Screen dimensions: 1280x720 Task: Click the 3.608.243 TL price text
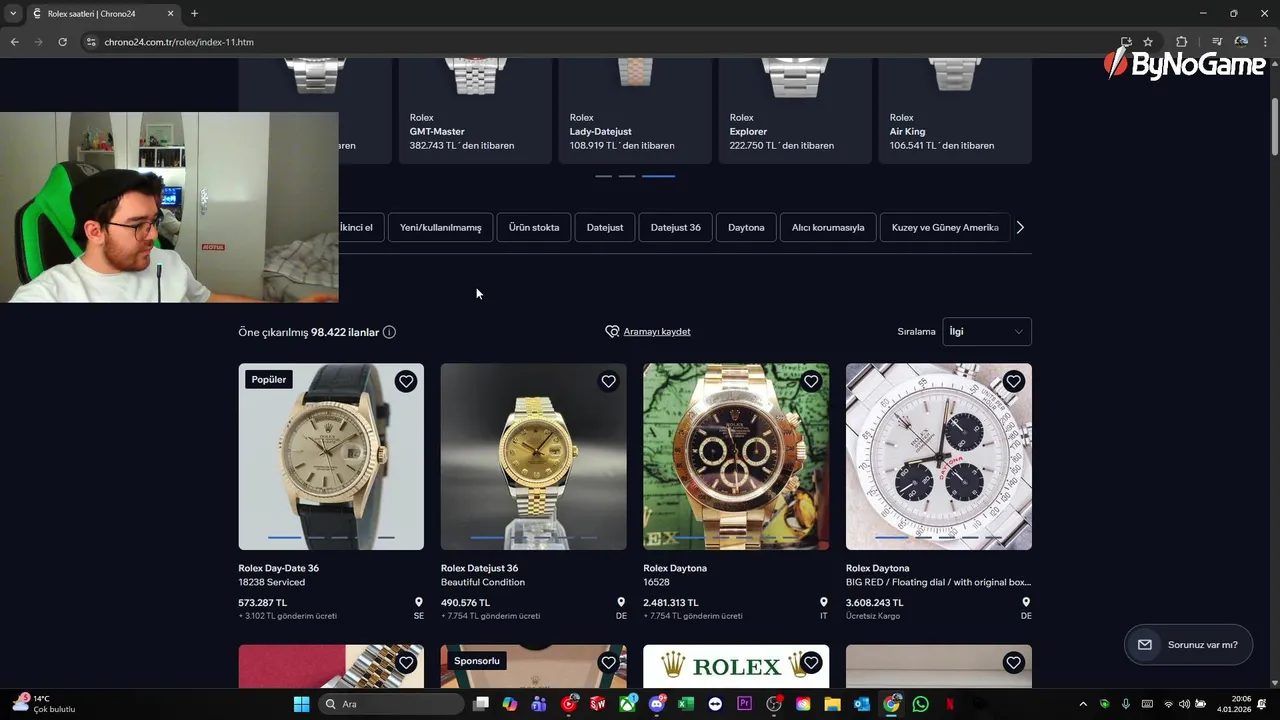(x=874, y=603)
